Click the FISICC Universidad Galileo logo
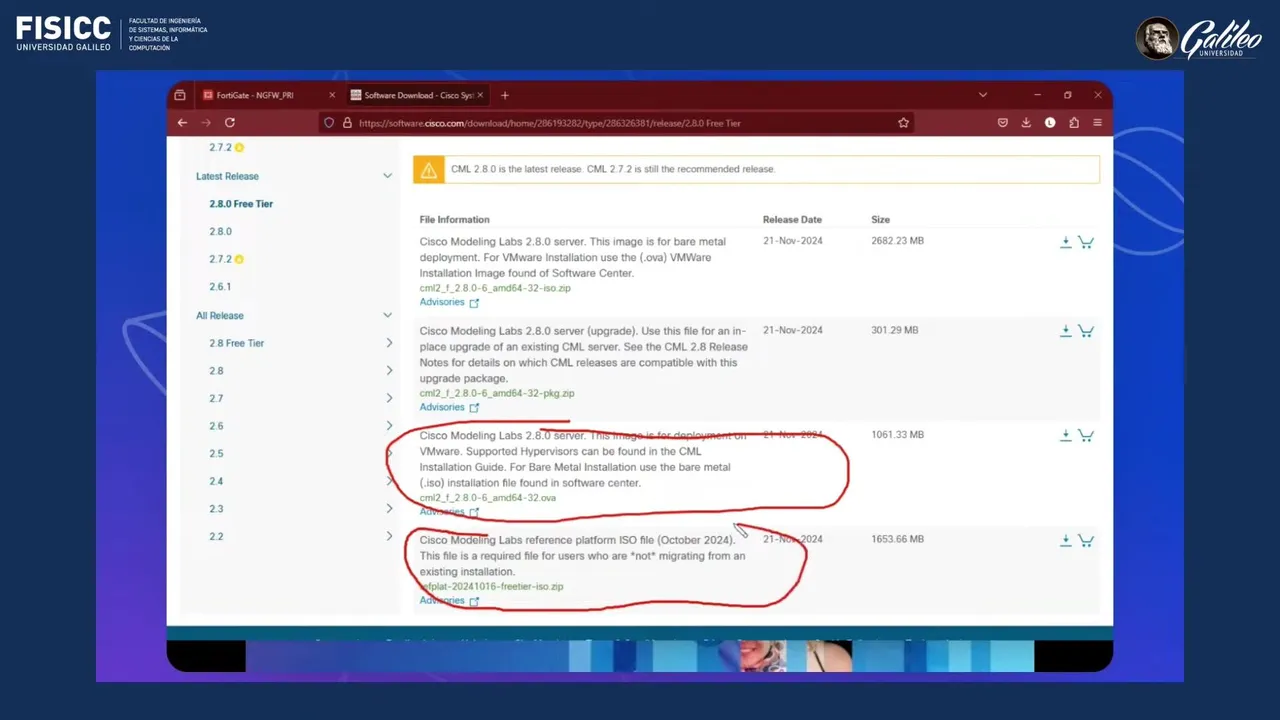The width and height of the screenshot is (1280, 720). (112, 34)
